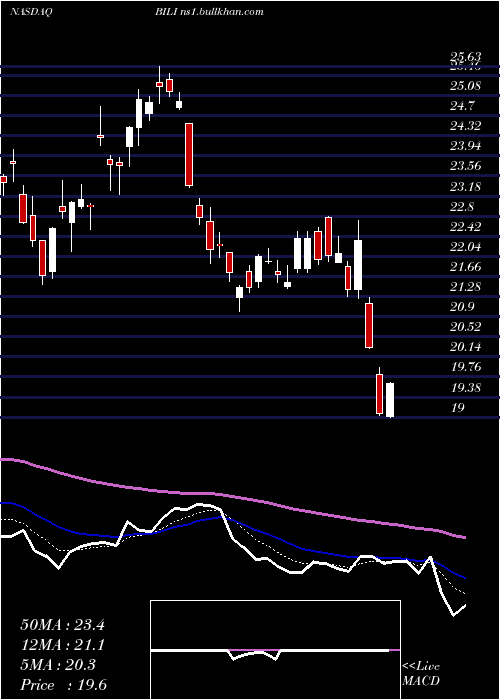The image size is (500, 700).
Task: Select the 20.14 price axis label
Action: (466, 346)
